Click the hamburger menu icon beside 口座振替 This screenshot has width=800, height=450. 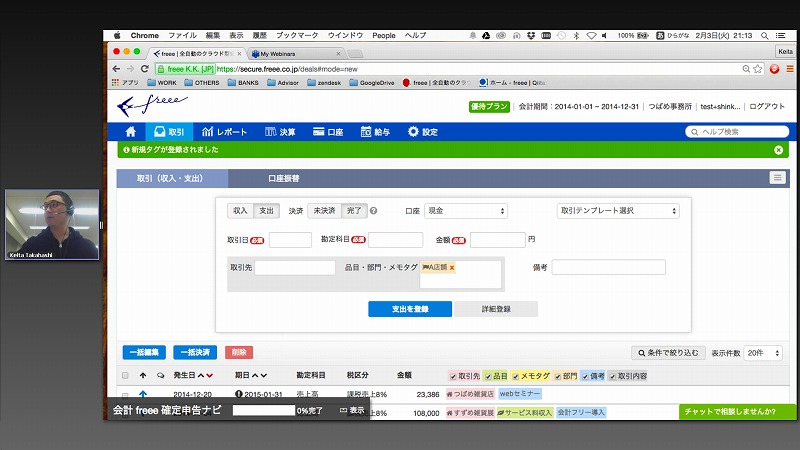pos(777,178)
